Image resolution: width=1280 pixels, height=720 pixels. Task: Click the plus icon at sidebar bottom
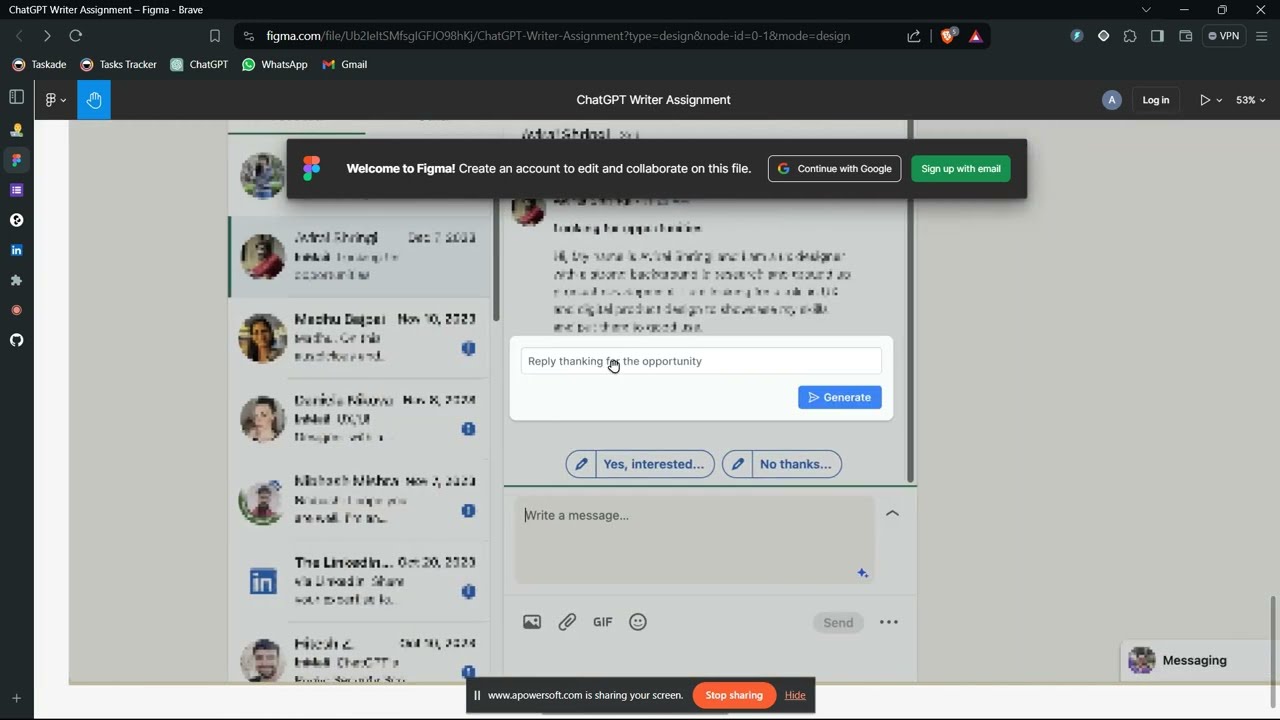pyautogui.click(x=16, y=698)
